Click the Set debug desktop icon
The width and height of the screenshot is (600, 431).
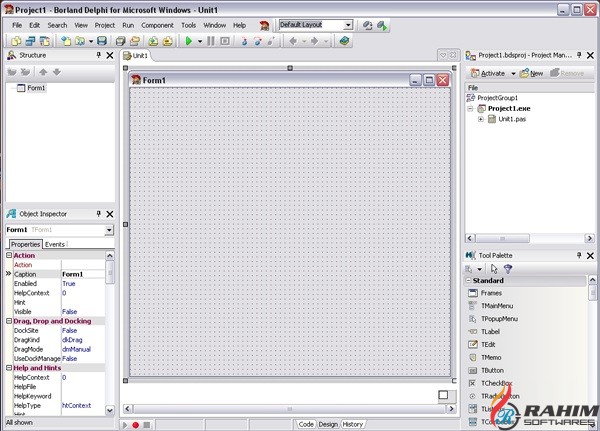382,26
